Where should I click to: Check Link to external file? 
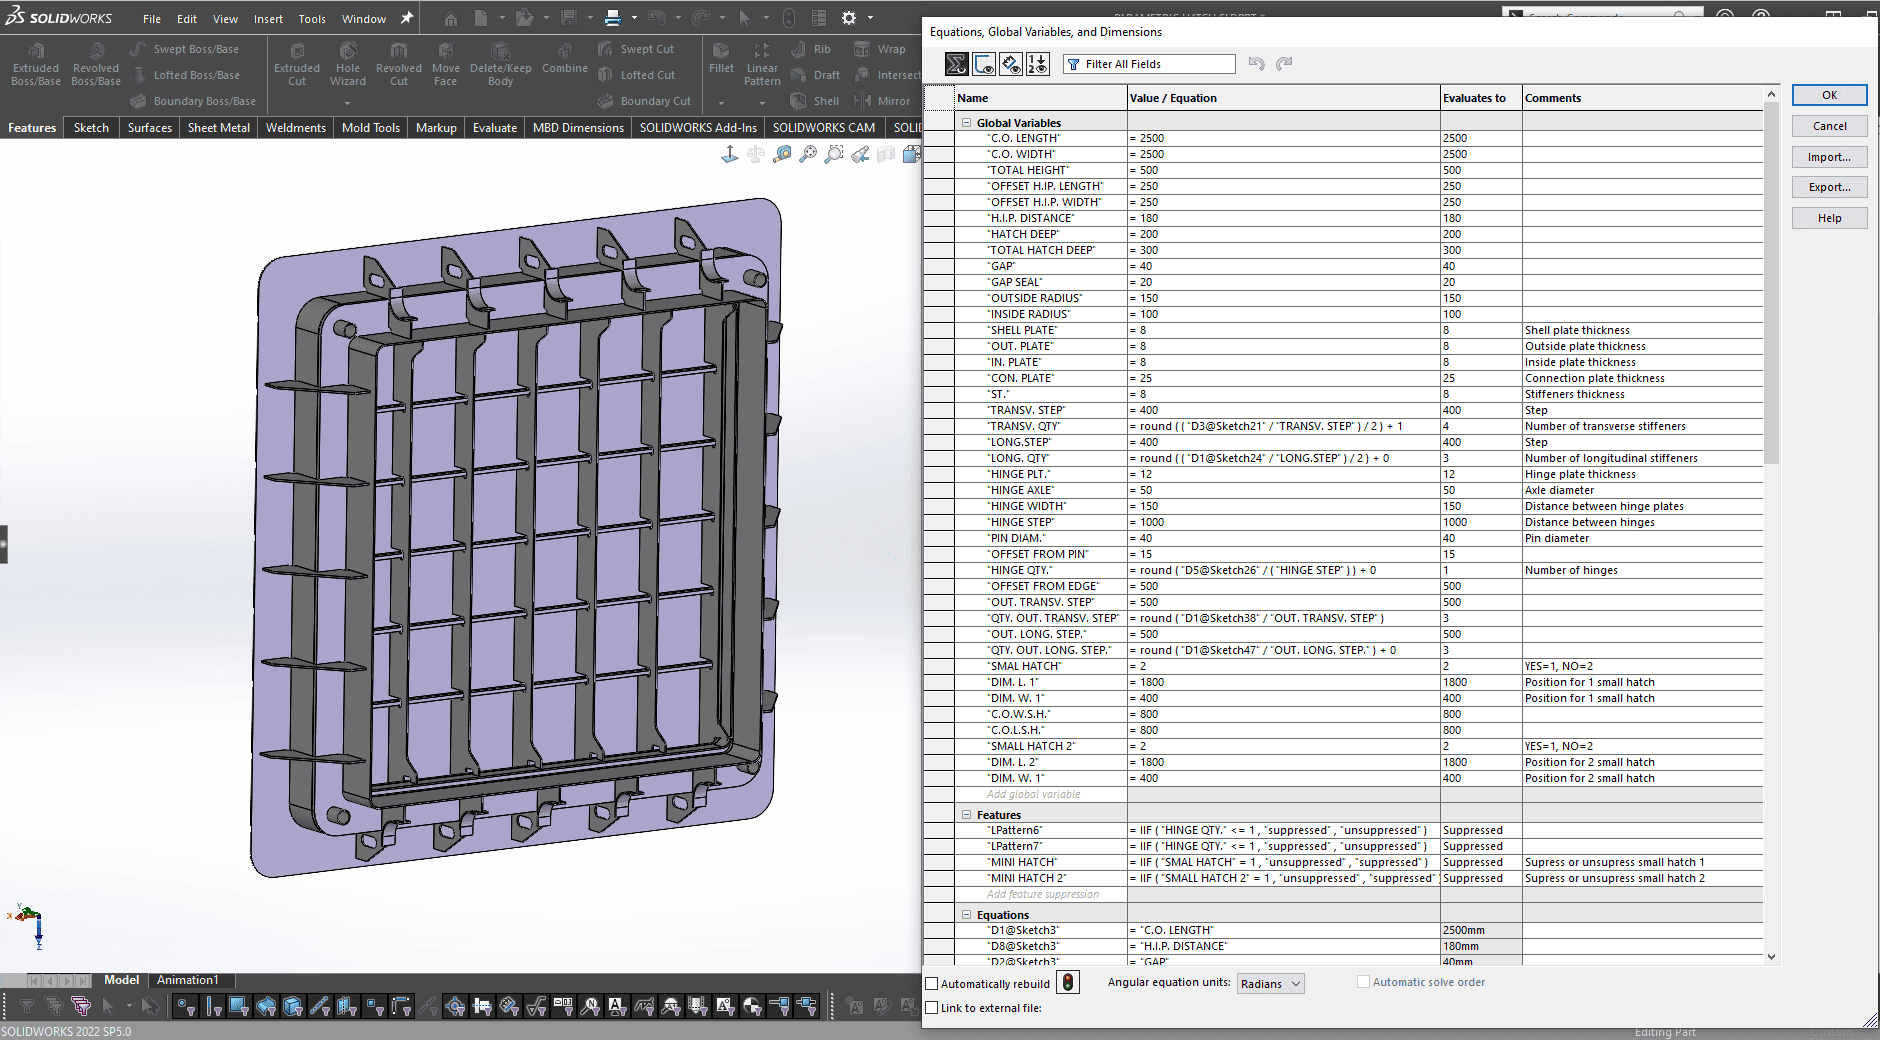[x=932, y=1008]
